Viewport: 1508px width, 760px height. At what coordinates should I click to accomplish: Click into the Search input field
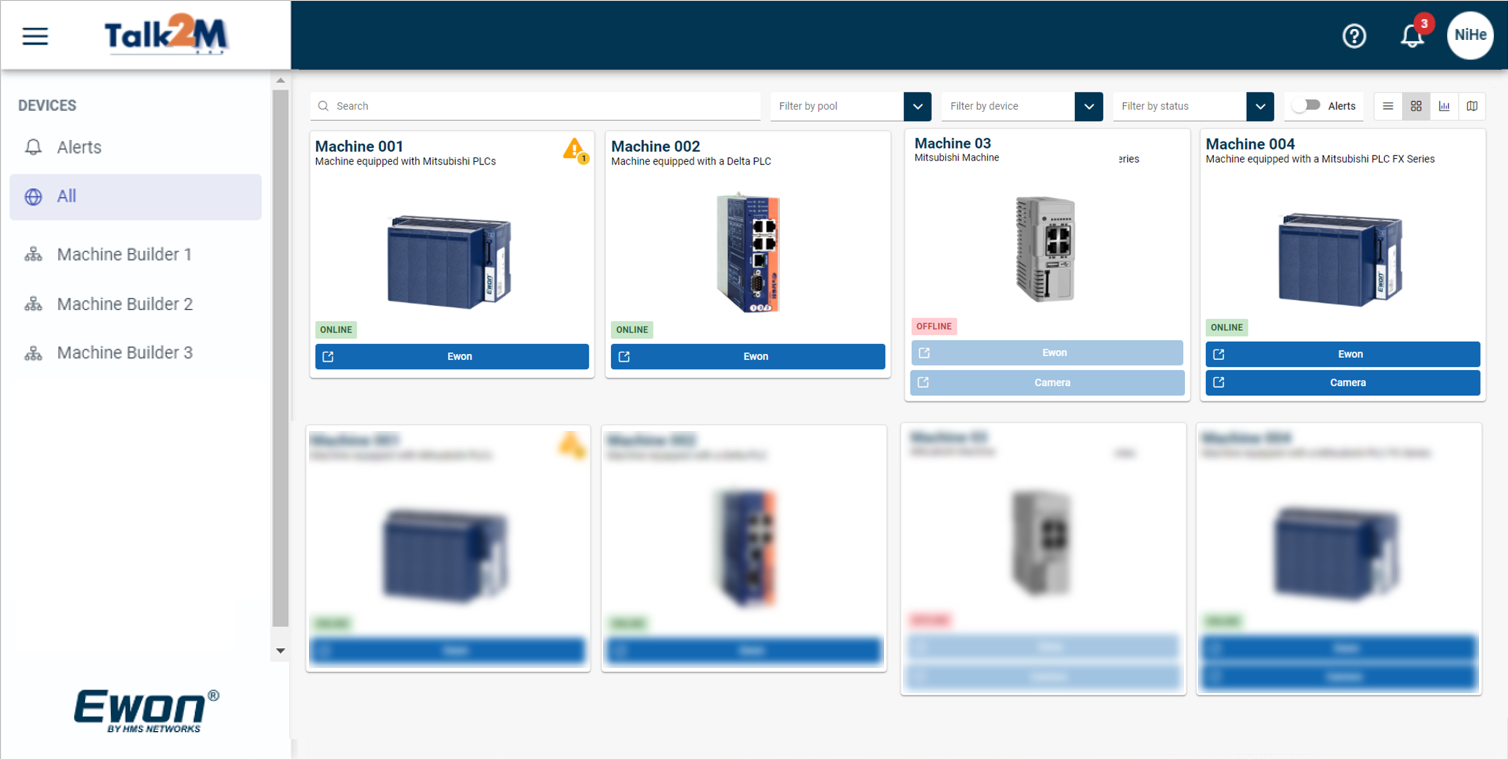[x=535, y=106]
